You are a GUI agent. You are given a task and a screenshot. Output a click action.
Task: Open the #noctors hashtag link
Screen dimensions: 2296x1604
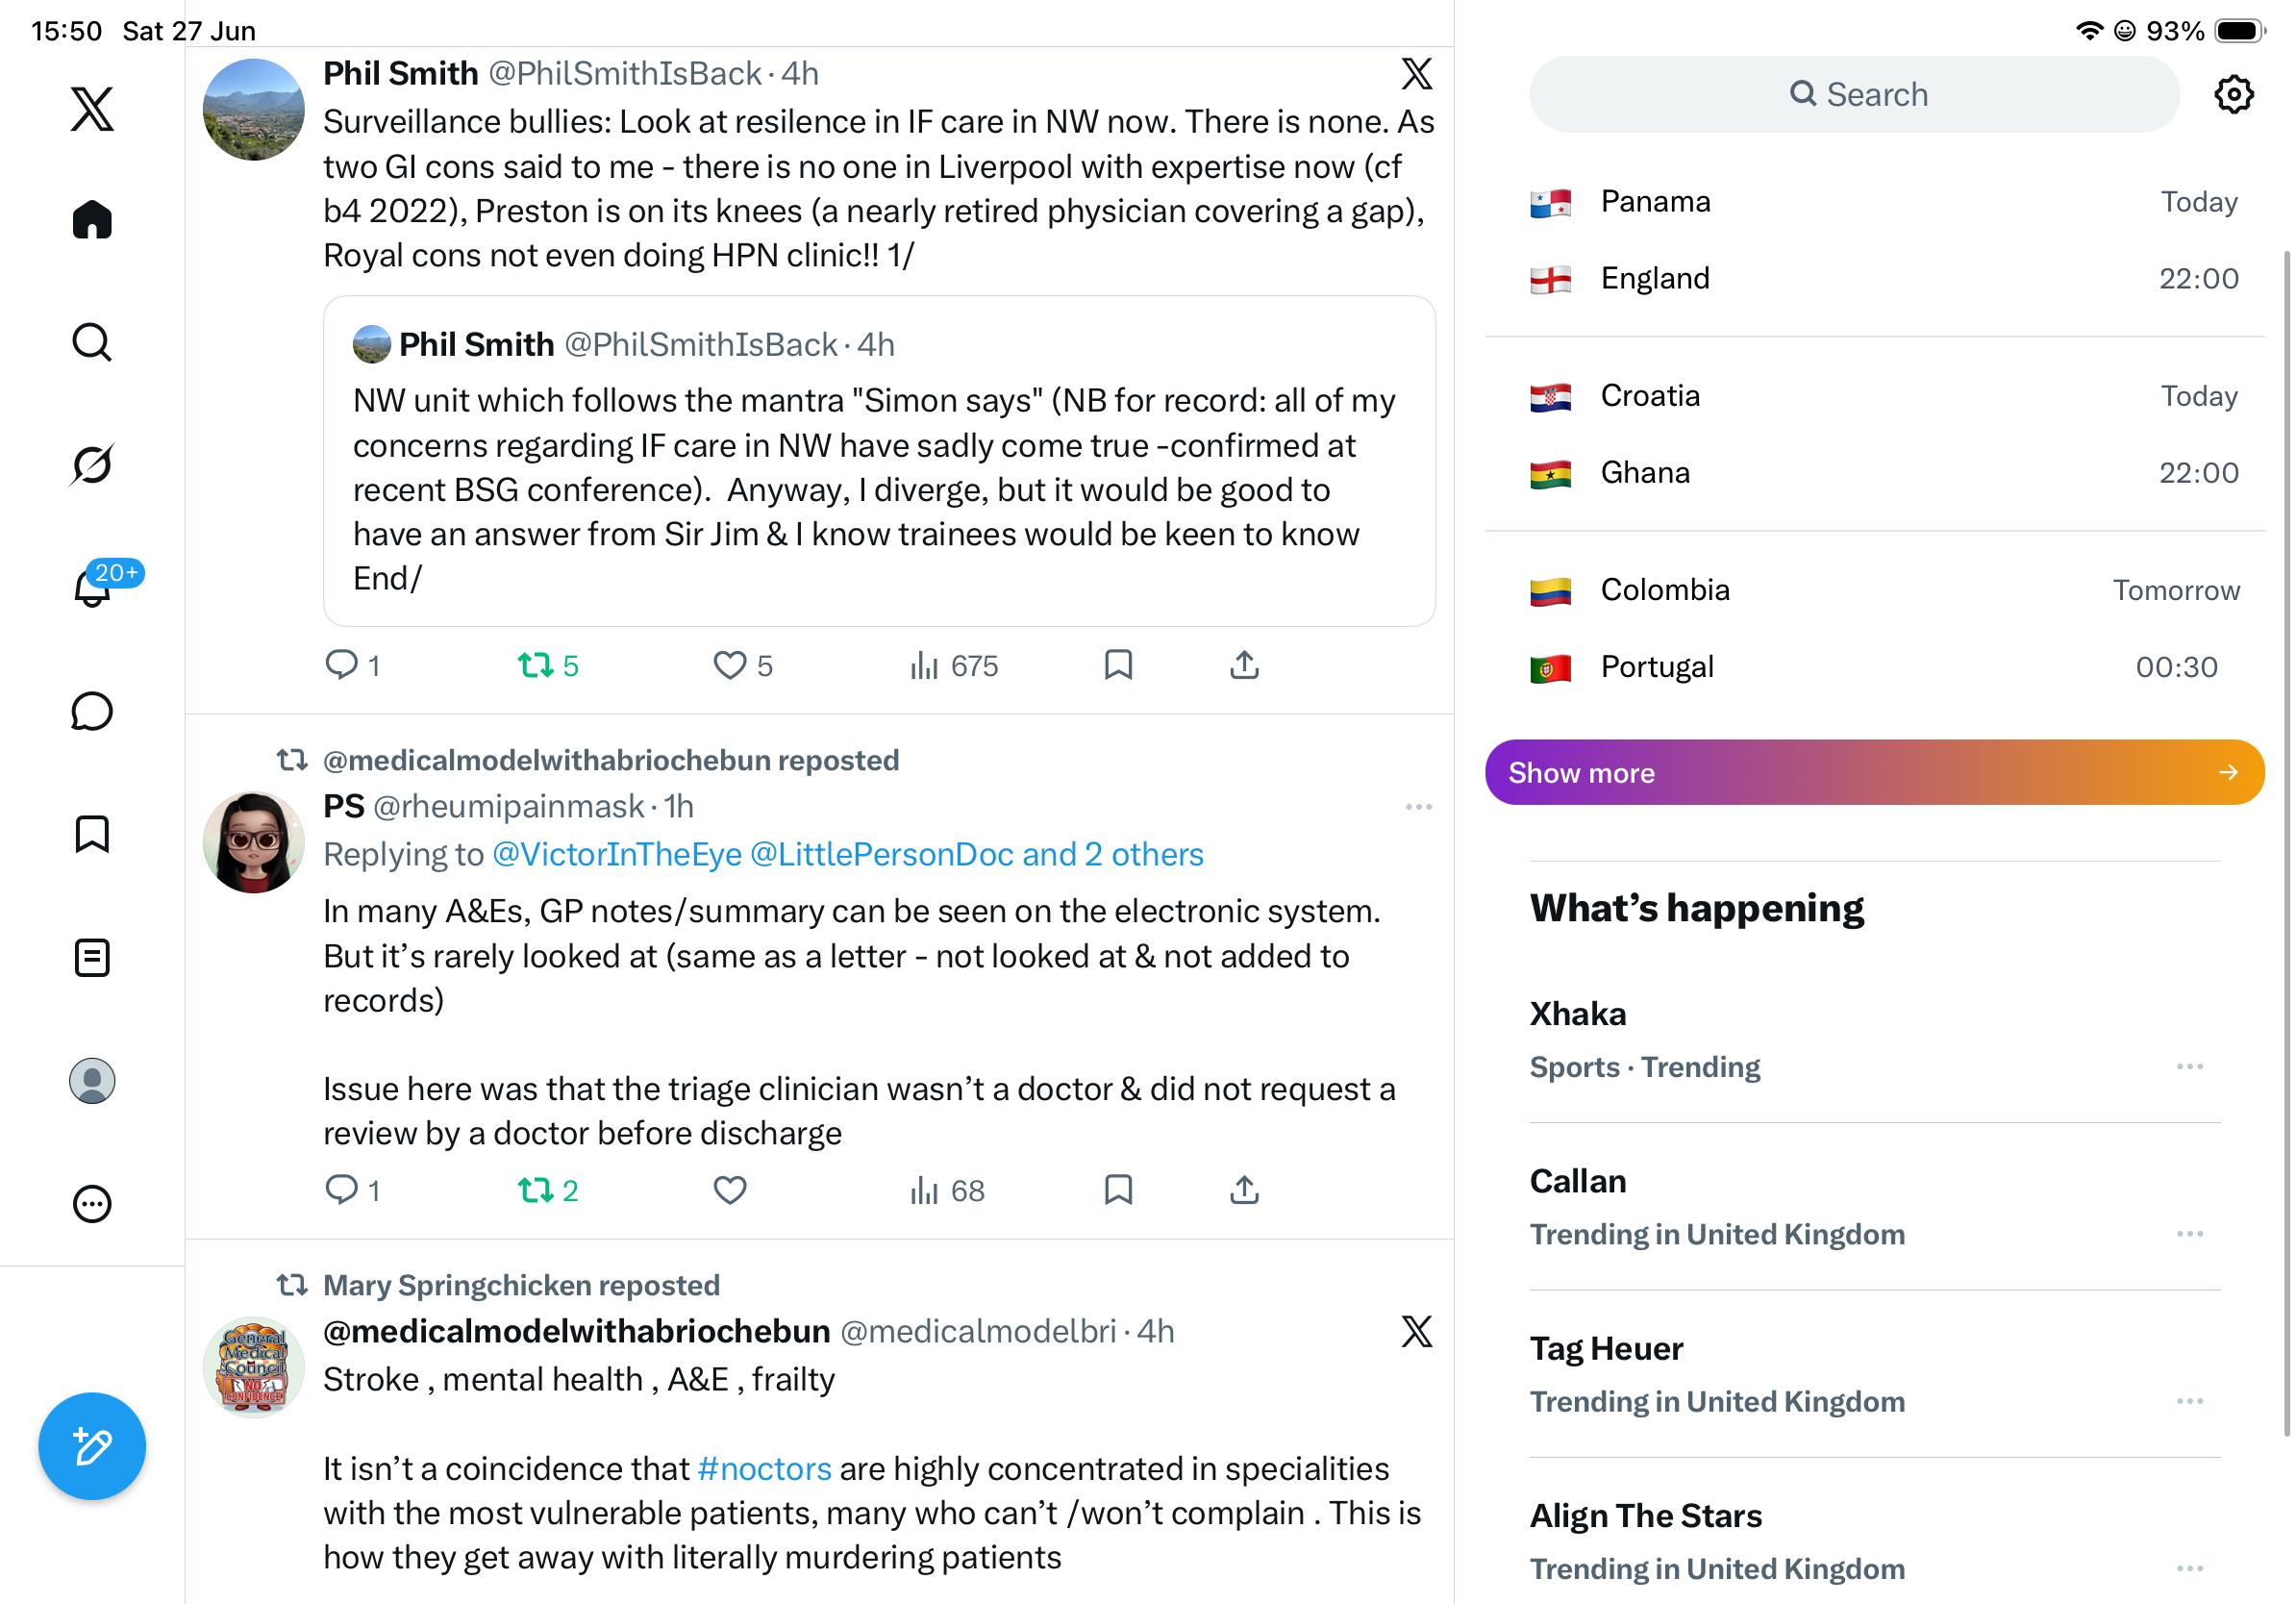(x=764, y=1468)
